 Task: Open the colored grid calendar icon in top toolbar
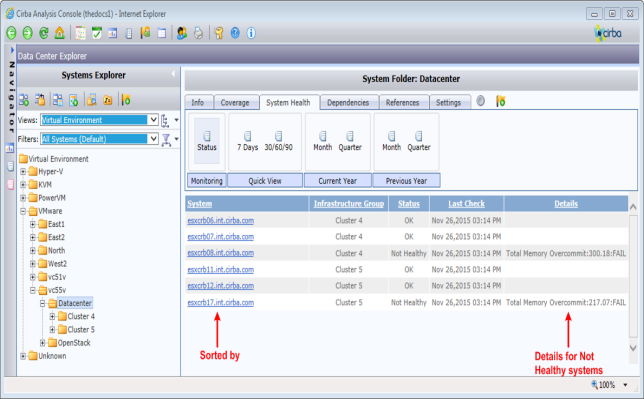[x=80, y=33]
